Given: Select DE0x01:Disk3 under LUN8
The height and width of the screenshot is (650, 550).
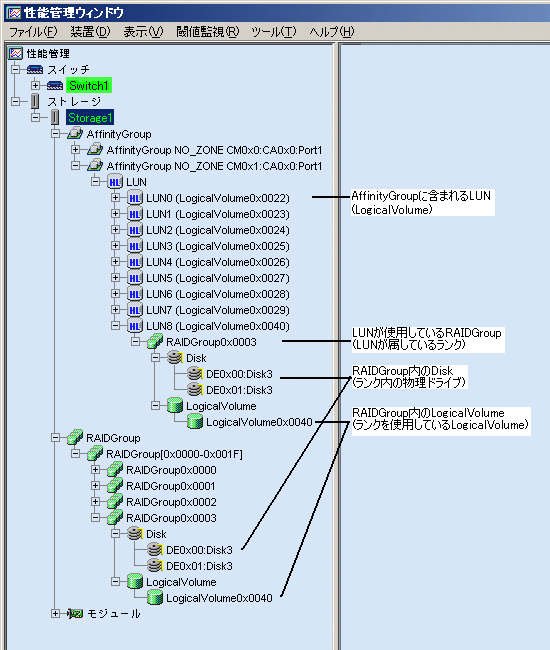Looking at the screenshot, I should coord(240,390).
